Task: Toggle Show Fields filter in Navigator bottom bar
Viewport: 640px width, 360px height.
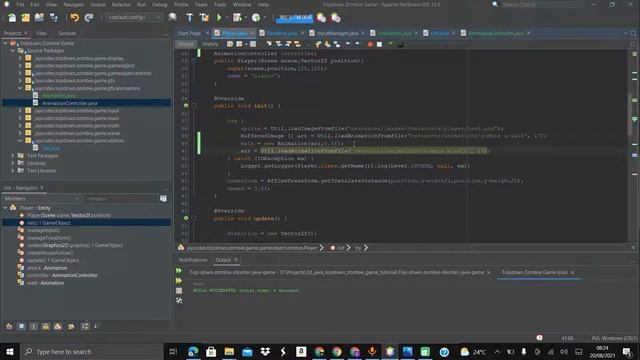Action: [x=21, y=326]
